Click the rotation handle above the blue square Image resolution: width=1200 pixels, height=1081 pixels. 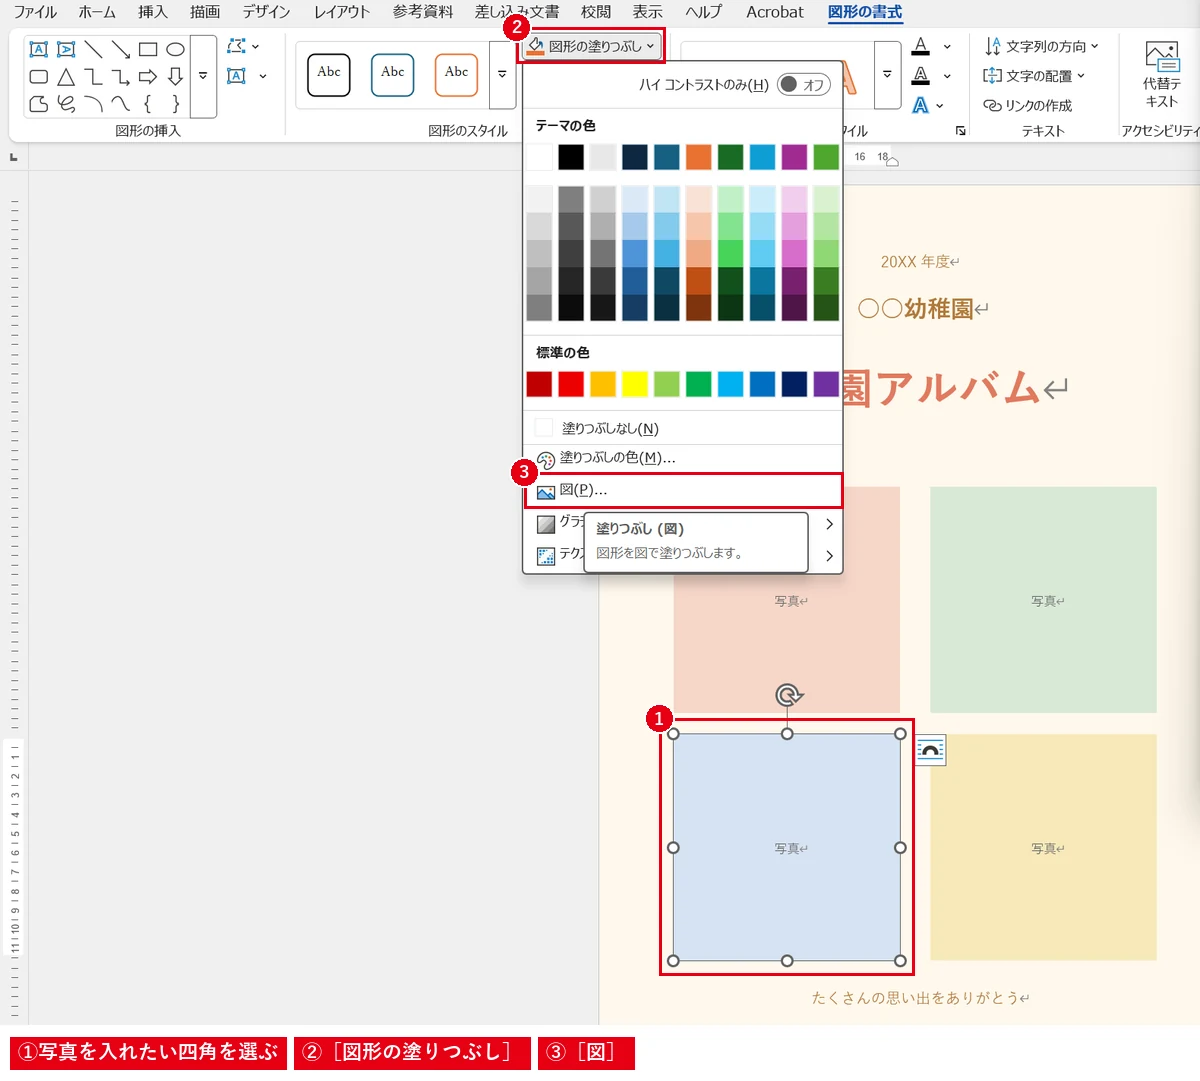[x=788, y=695]
